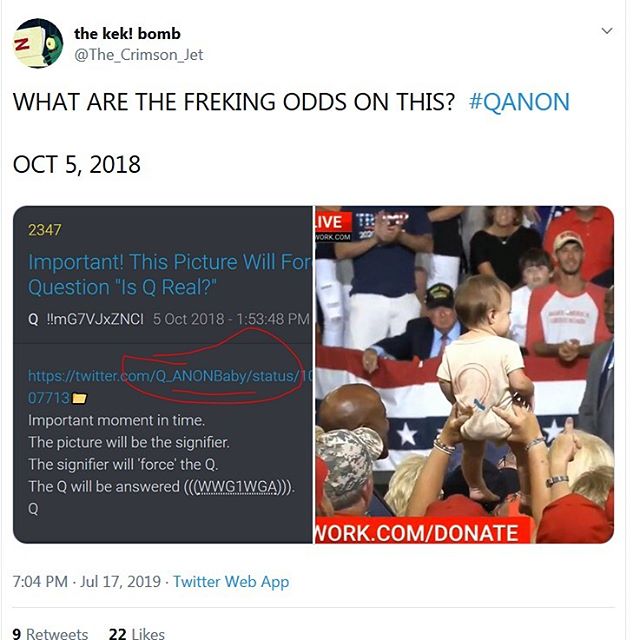Click post number 2347 in screenshot
The image size is (640, 640).
click(44, 230)
